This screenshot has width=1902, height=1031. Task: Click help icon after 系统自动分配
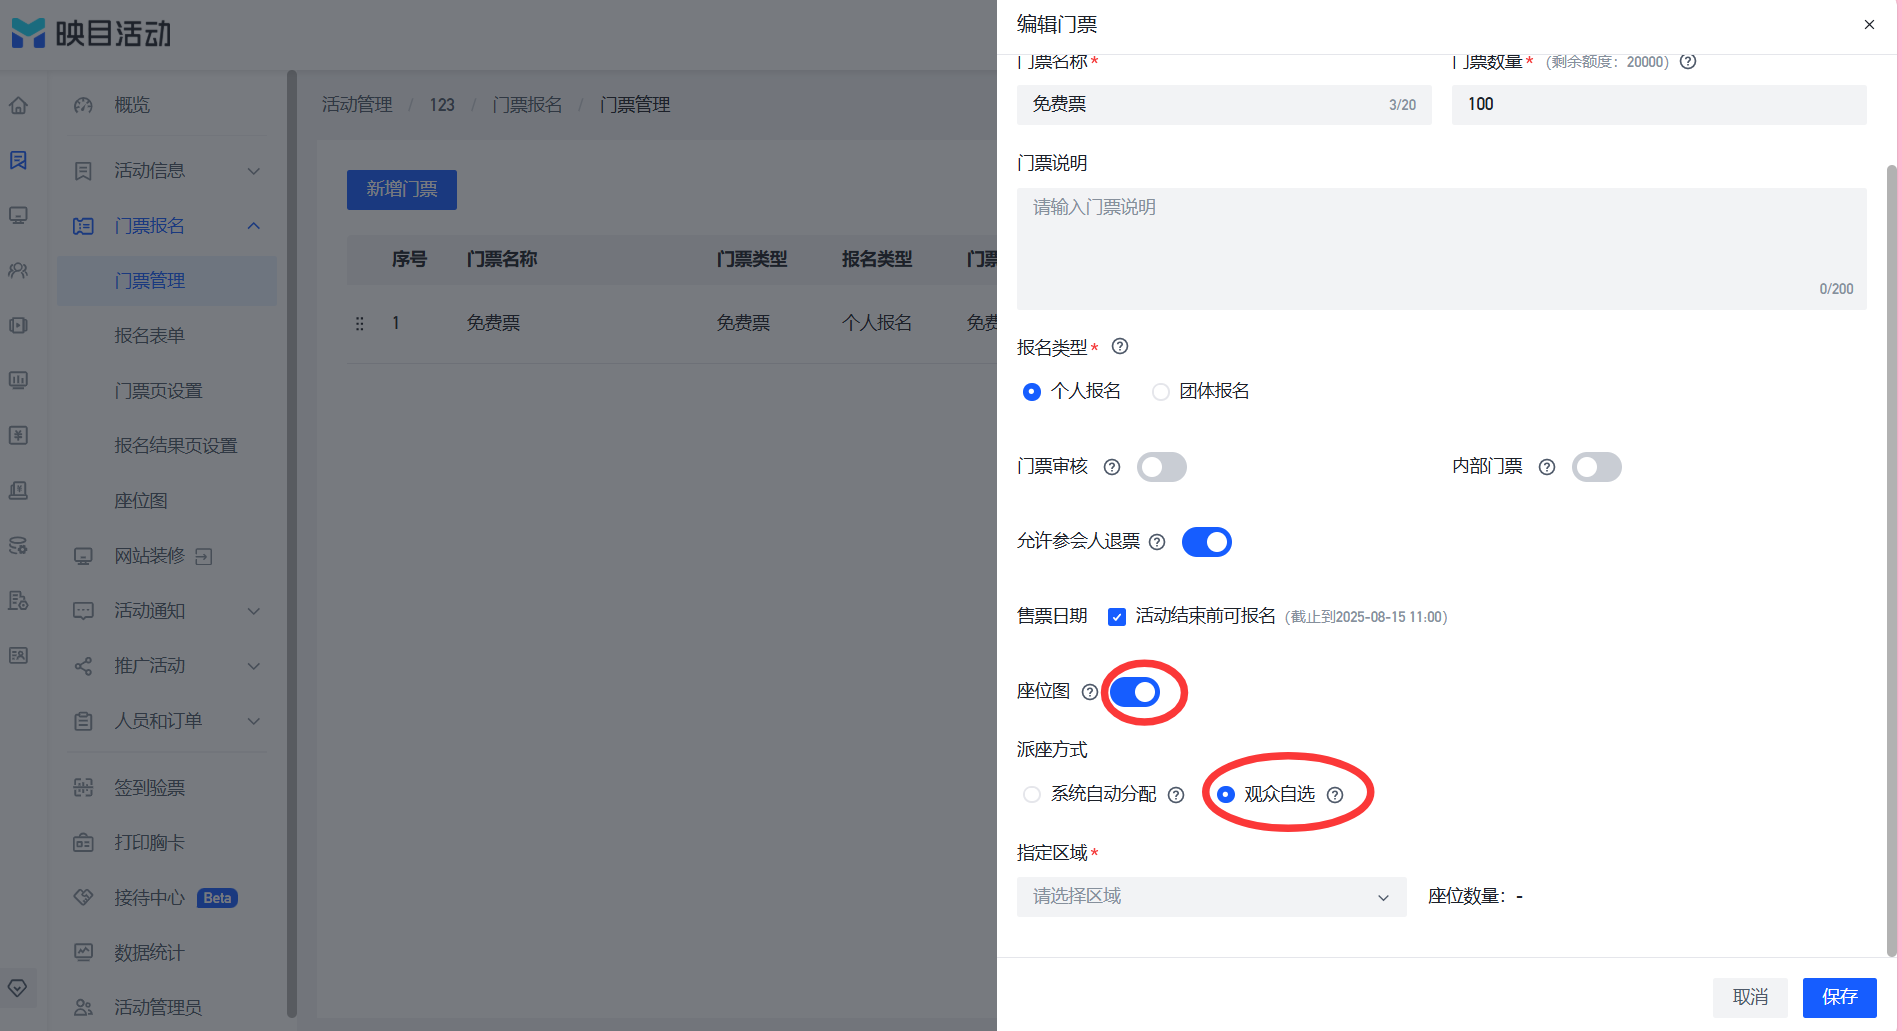coord(1176,795)
